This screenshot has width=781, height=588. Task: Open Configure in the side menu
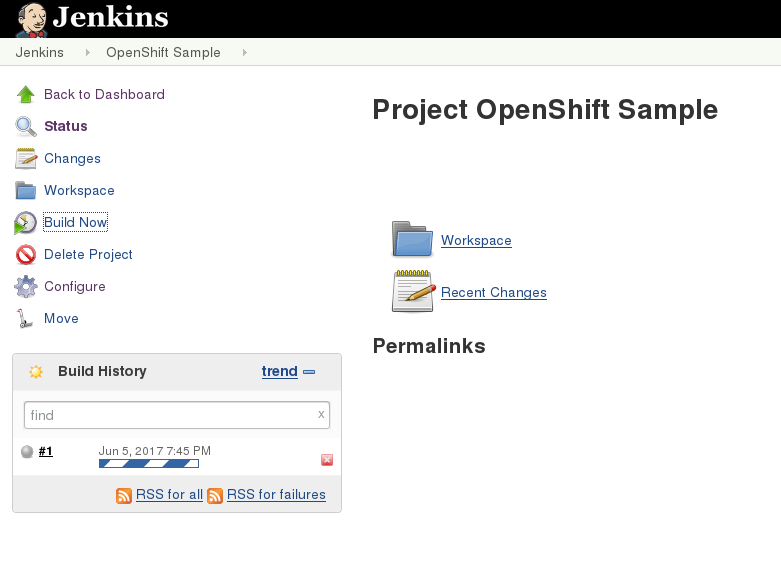pos(75,286)
